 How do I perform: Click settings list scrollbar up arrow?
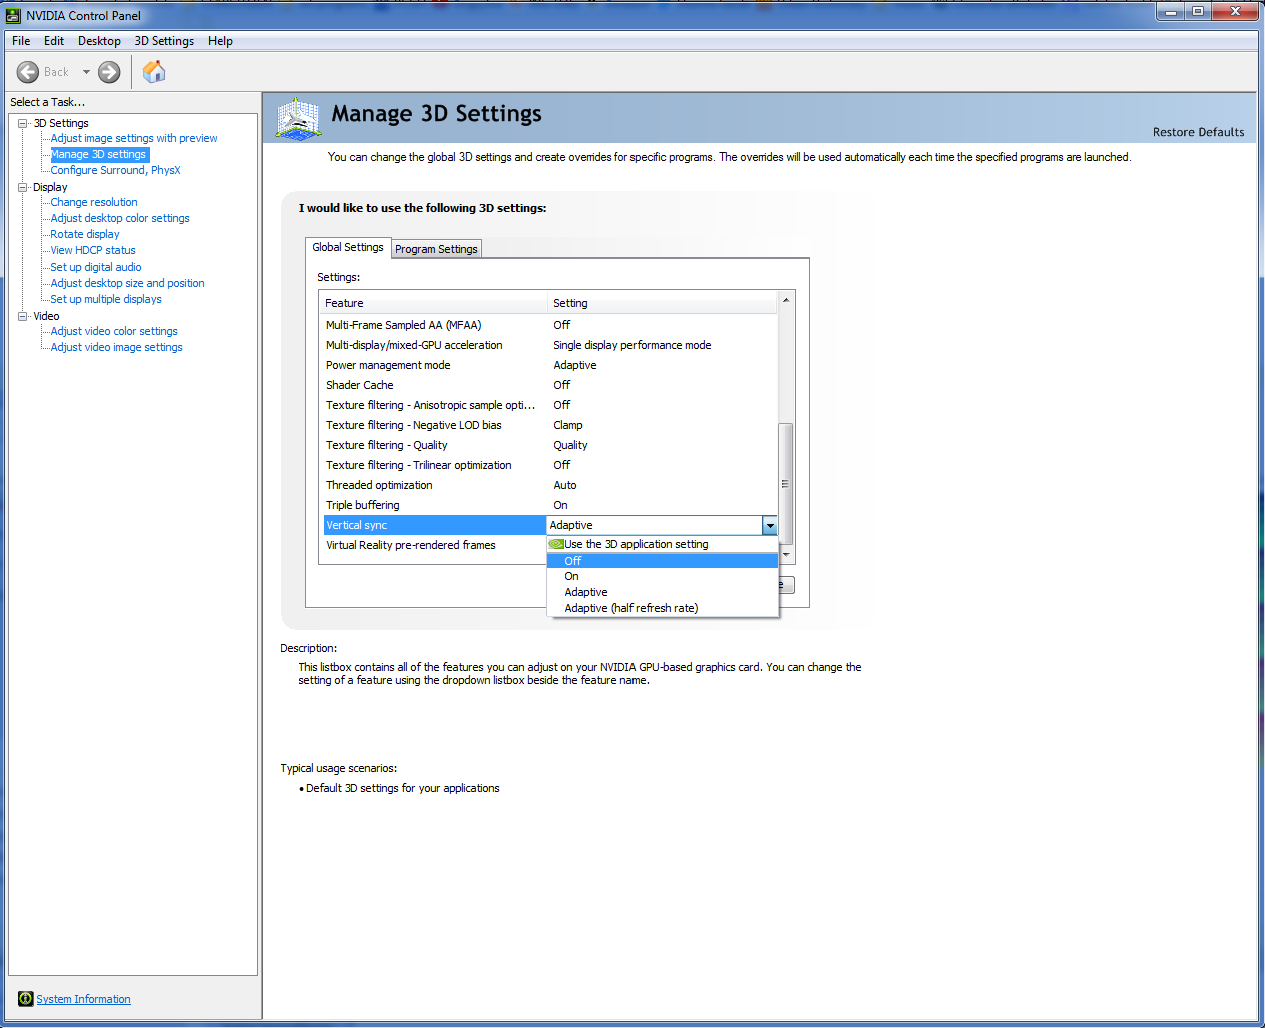786,301
